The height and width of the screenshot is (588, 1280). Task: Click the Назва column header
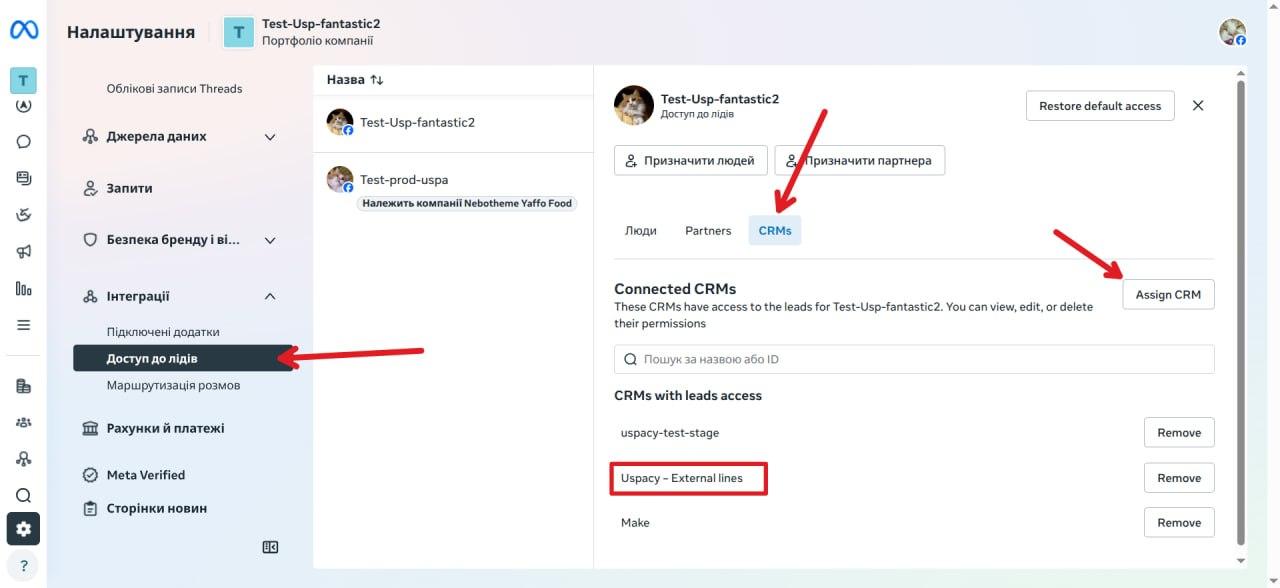pos(346,79)
